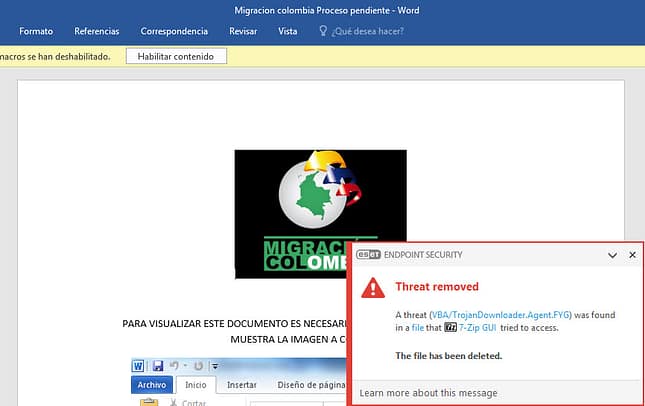Click the Insertar tab in the embedded screenshot
This screenshot has width=645, height=406.
(242, 385)
